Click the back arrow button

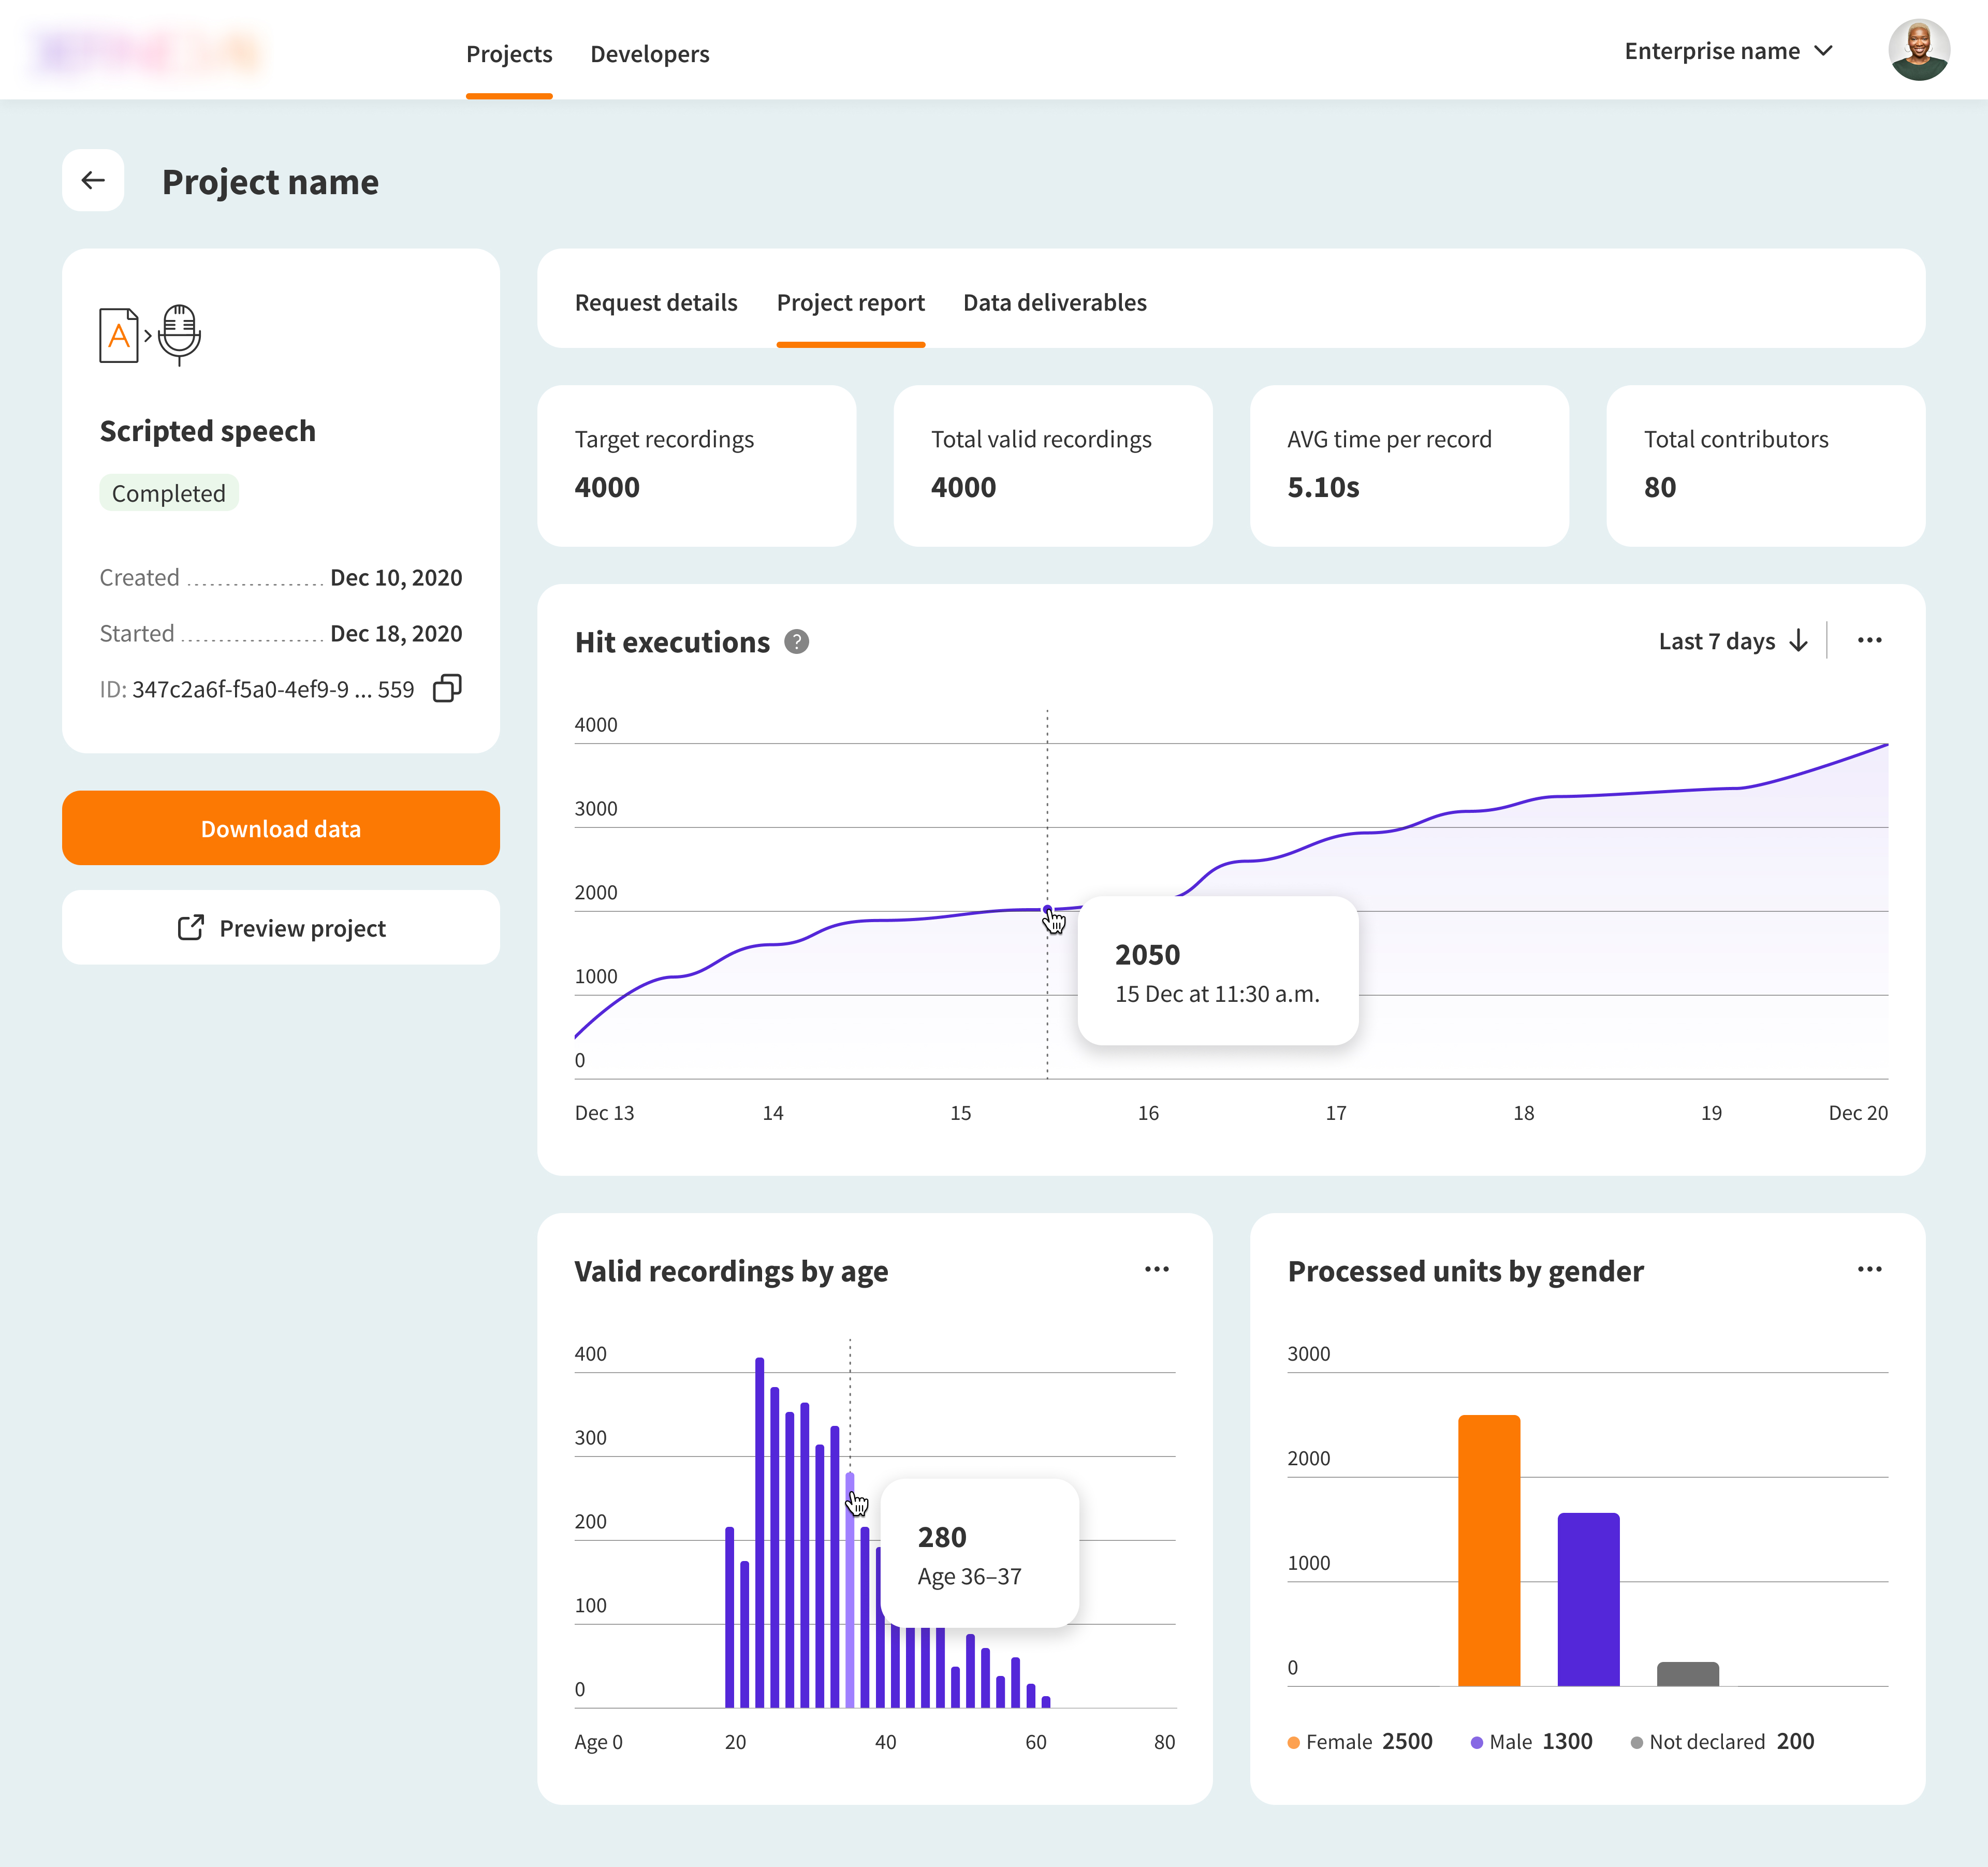93,180
